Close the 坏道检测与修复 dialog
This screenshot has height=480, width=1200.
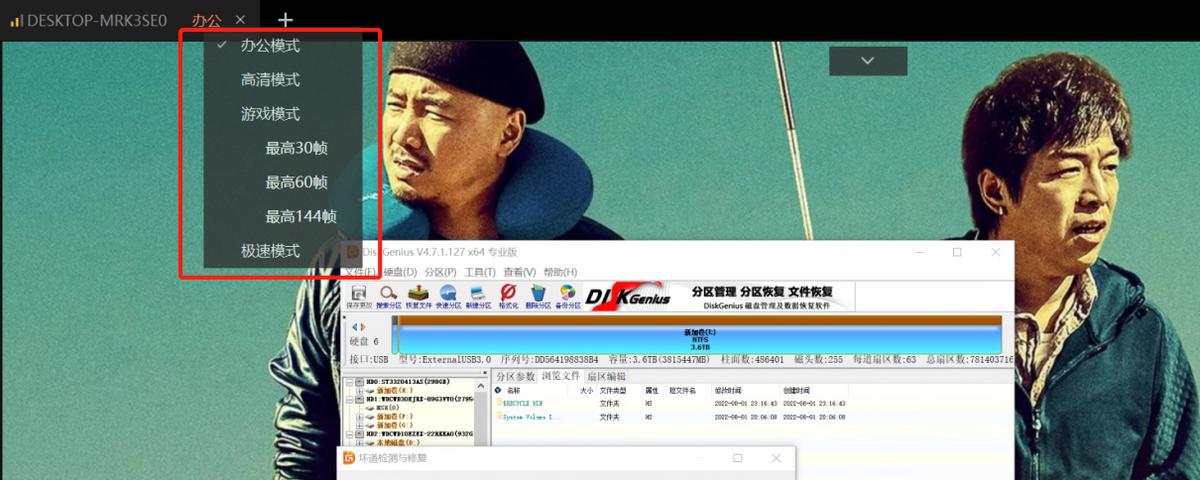click(x=776, y=458)
